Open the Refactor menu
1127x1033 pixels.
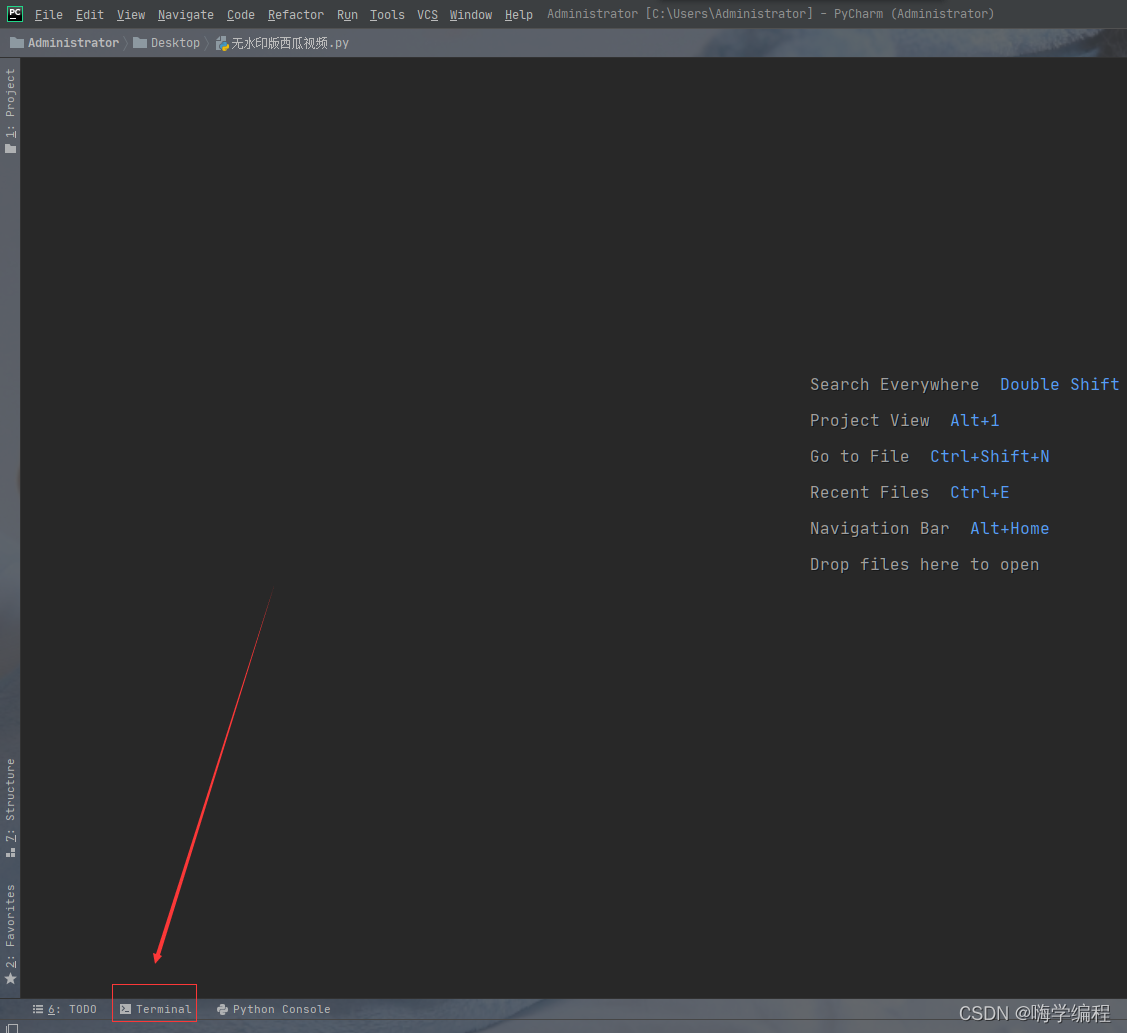pyautogui.click(x=295, y=14)
